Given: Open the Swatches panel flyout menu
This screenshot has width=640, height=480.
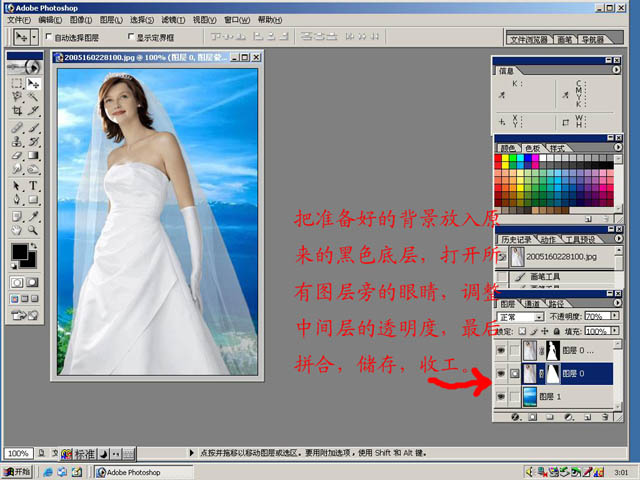Looking at the screenshot, I should pyautogui.click(x=618, y=147).
